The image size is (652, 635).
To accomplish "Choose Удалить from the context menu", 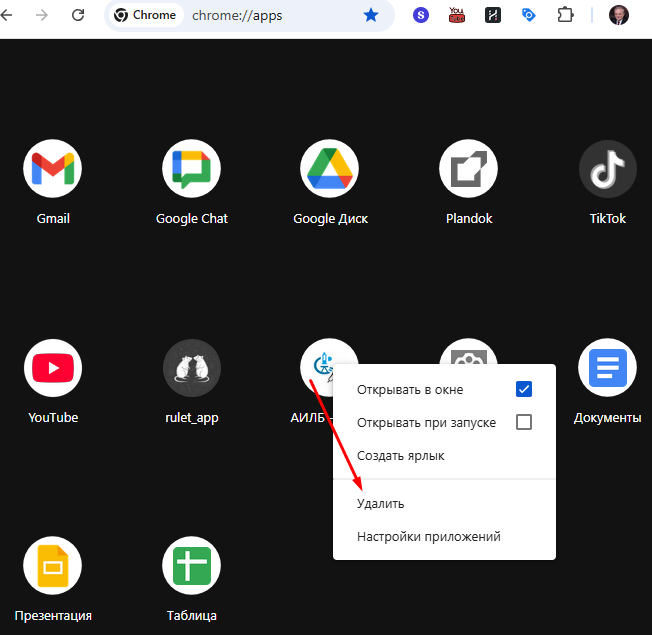I will pyautogui.click(x=381, y=504).
